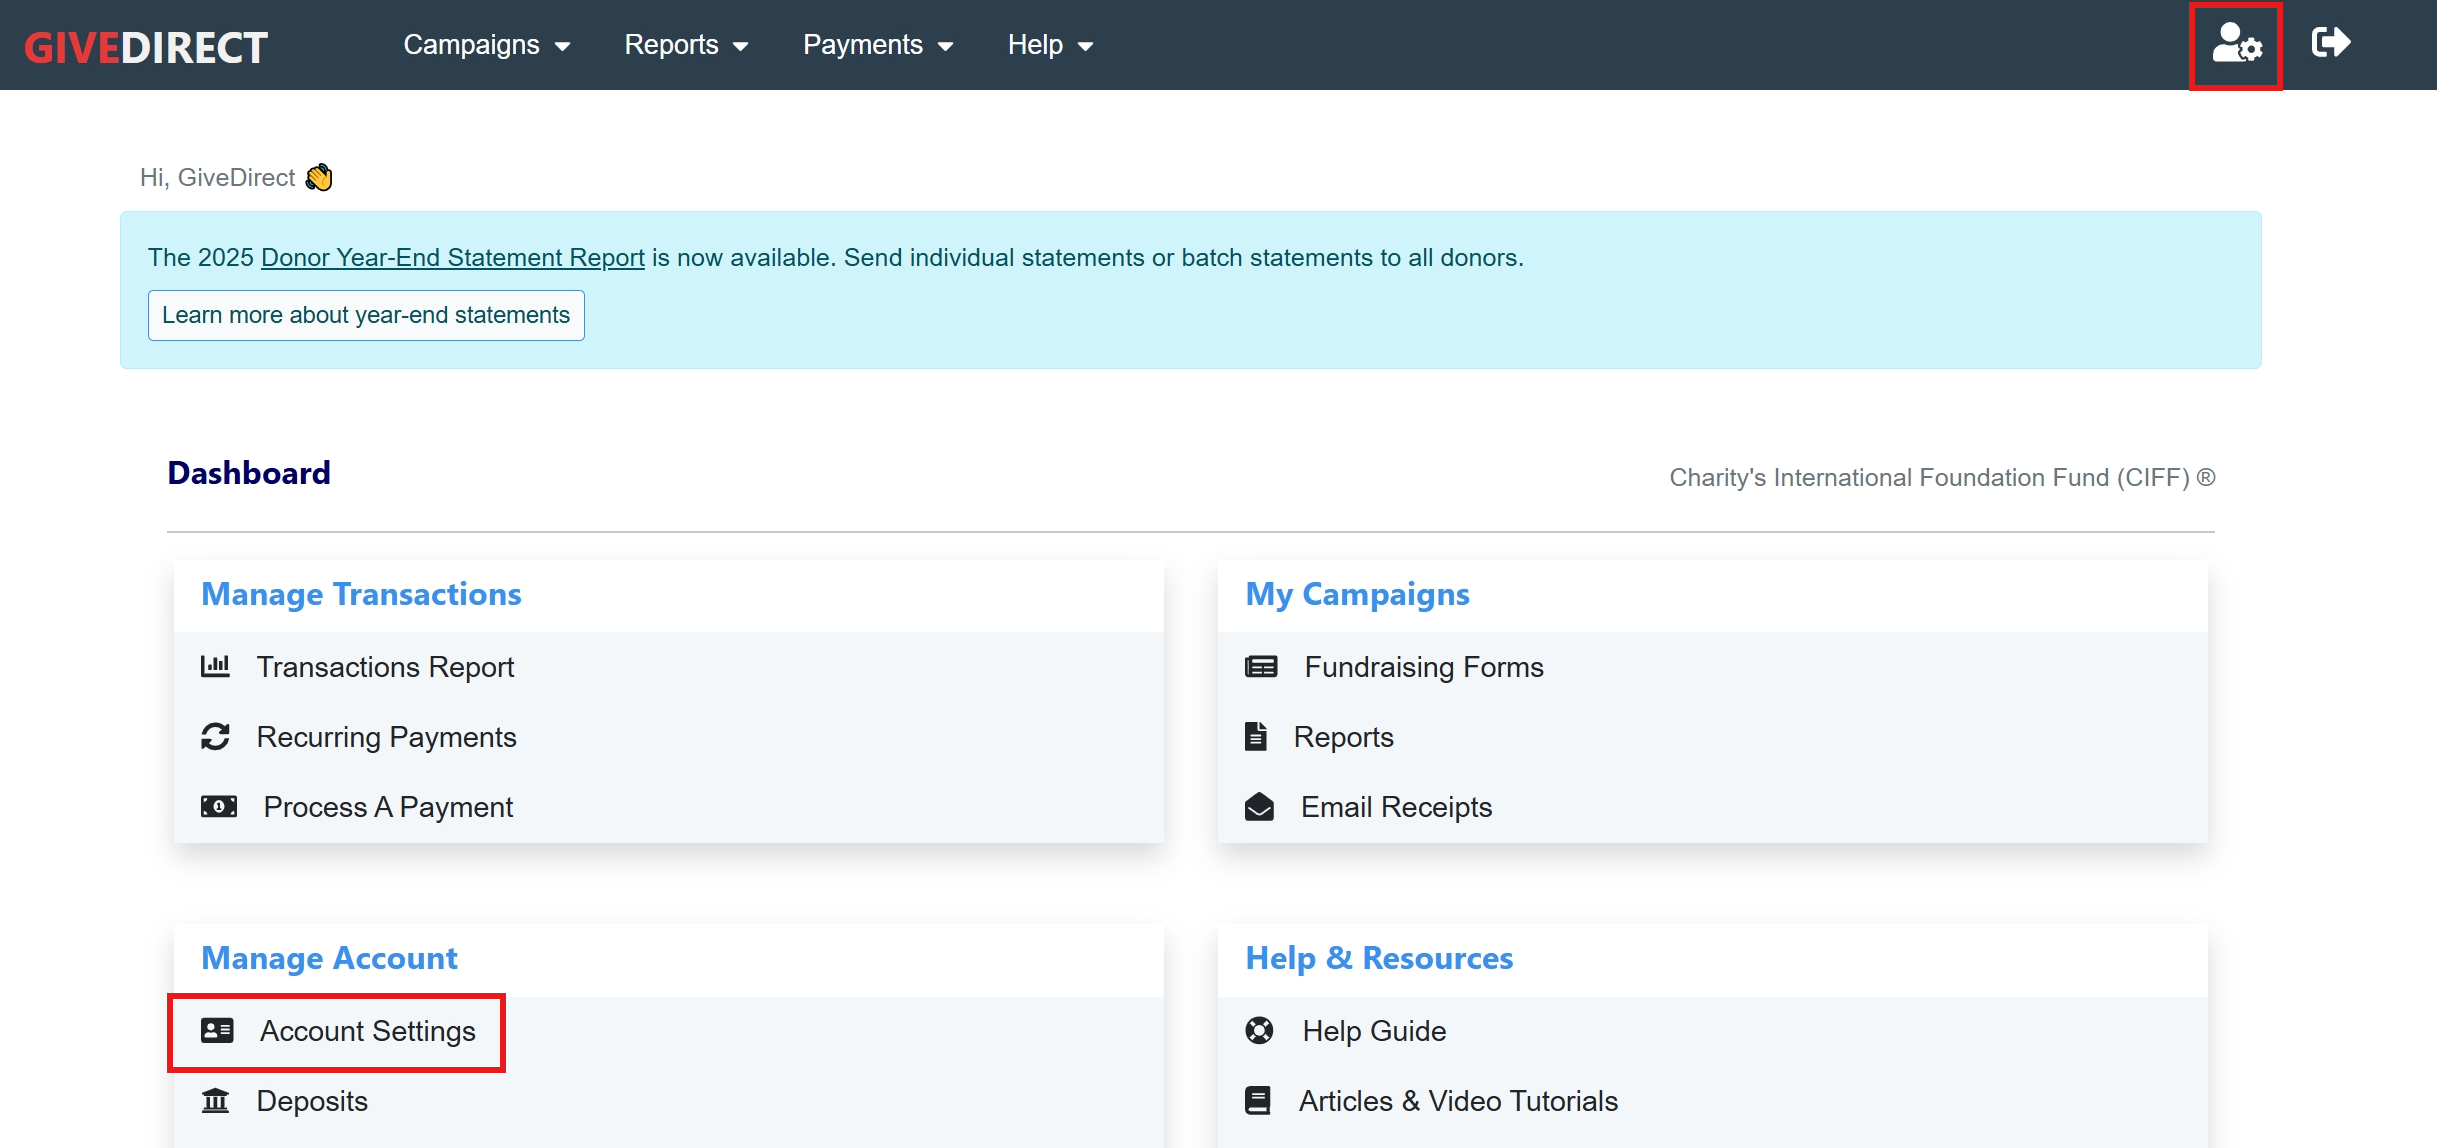Click the Email Receipts envelope icon
The height and width of the screenshot is (1148, 2437).
pyautogui.click(x=1259, y=806)
